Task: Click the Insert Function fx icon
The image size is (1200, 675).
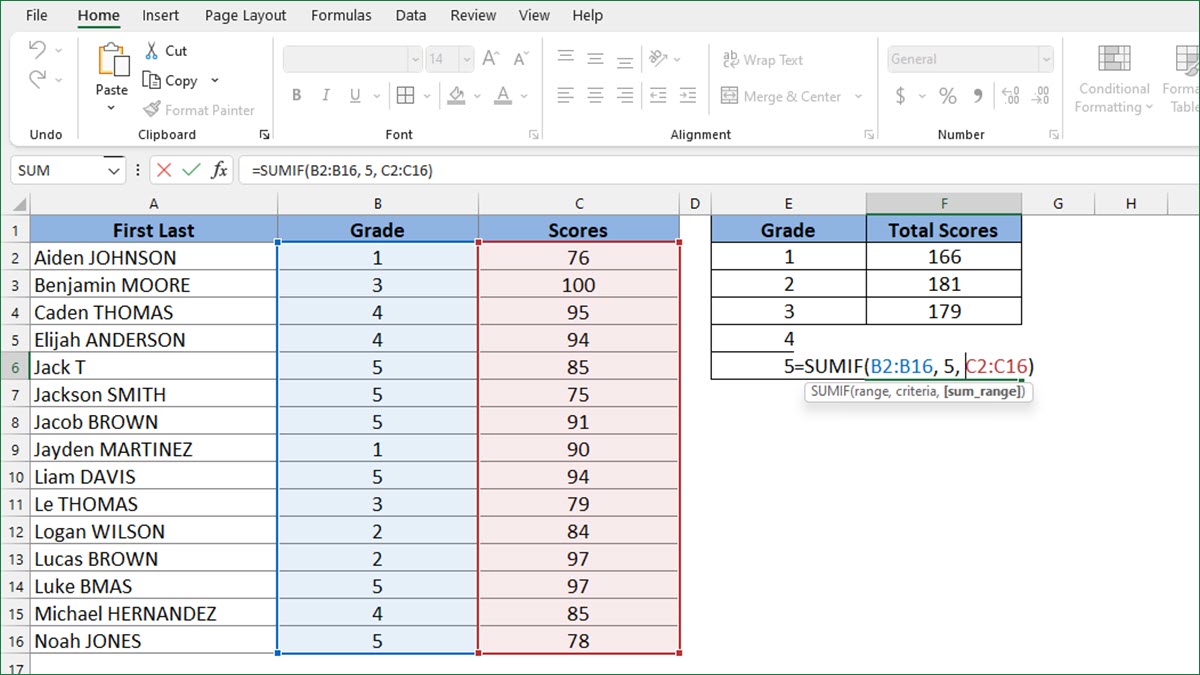Action: pos(219,170)
